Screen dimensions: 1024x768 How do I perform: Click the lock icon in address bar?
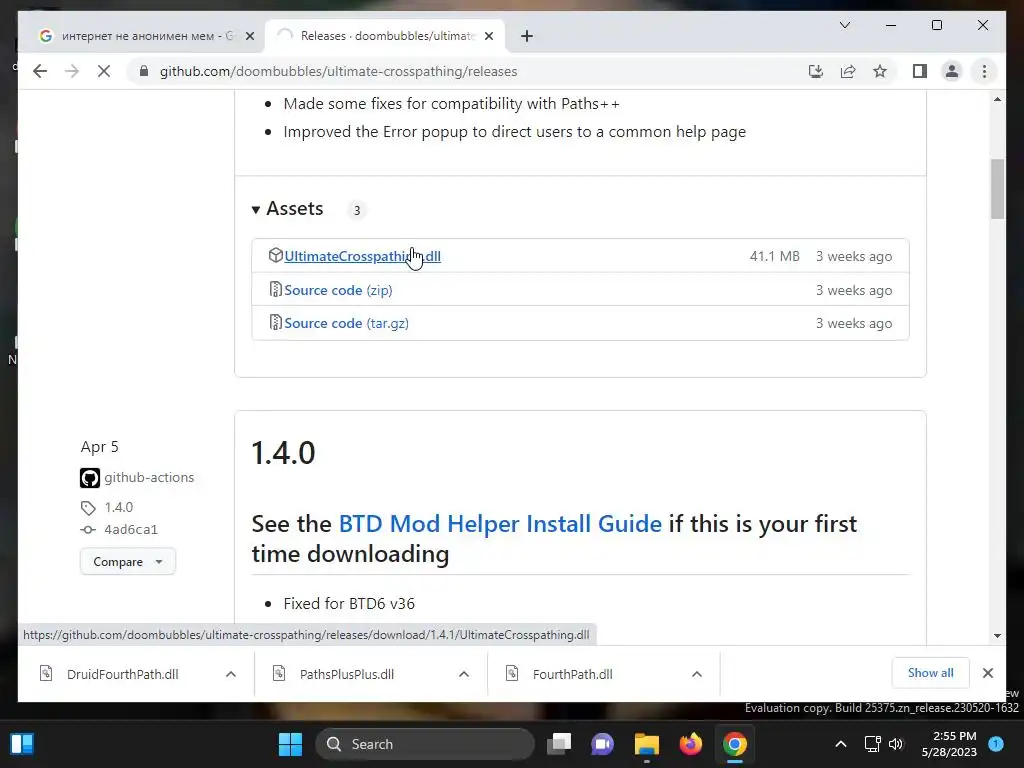point(144,71)
